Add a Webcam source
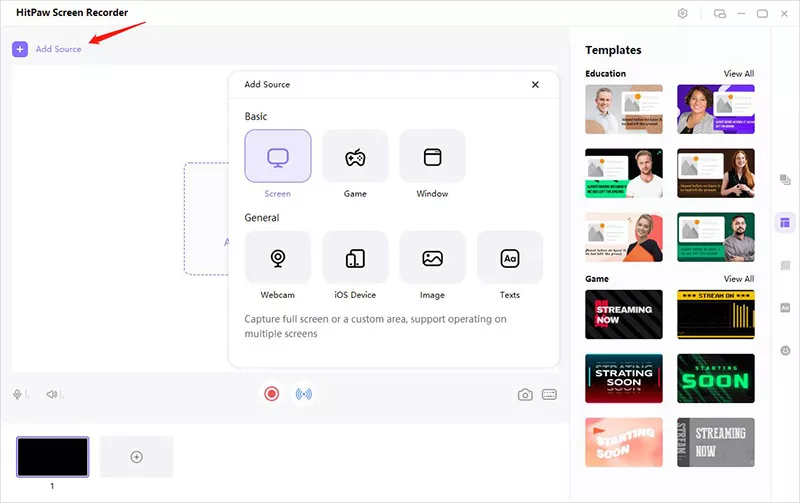Image resolution: width=800 pixels, height=503 pixels. coord(277,258)
